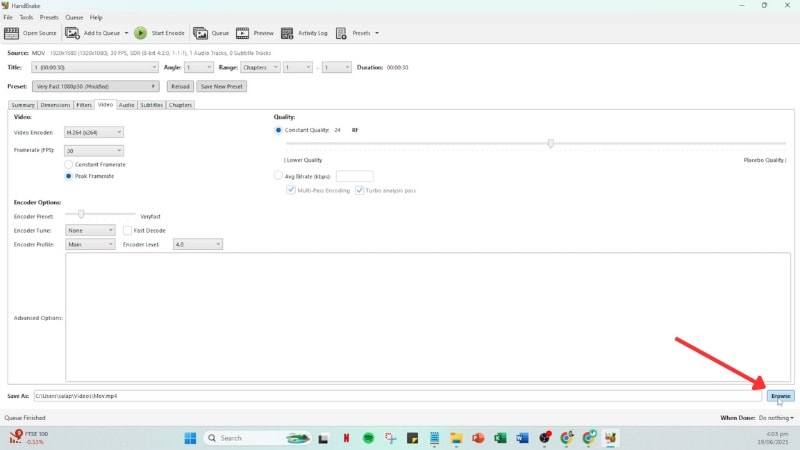Open the Presets menu in the menu bar

49,17
